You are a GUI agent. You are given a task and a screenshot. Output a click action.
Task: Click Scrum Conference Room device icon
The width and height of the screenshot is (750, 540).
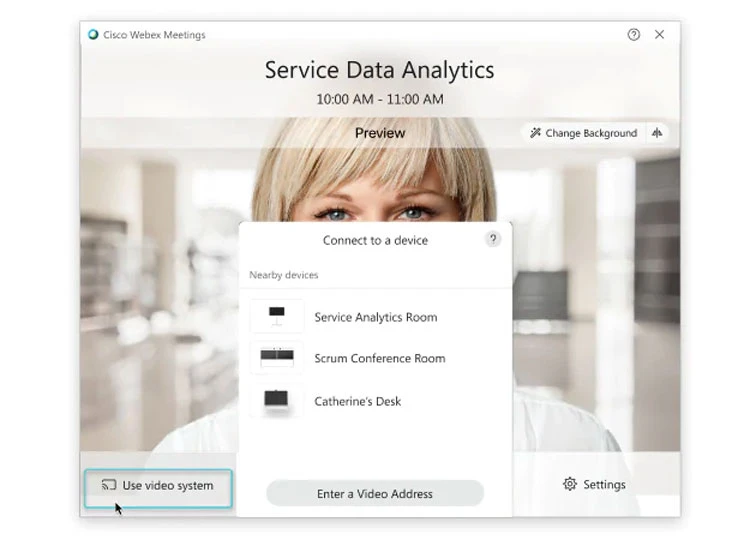pos(276,358)
